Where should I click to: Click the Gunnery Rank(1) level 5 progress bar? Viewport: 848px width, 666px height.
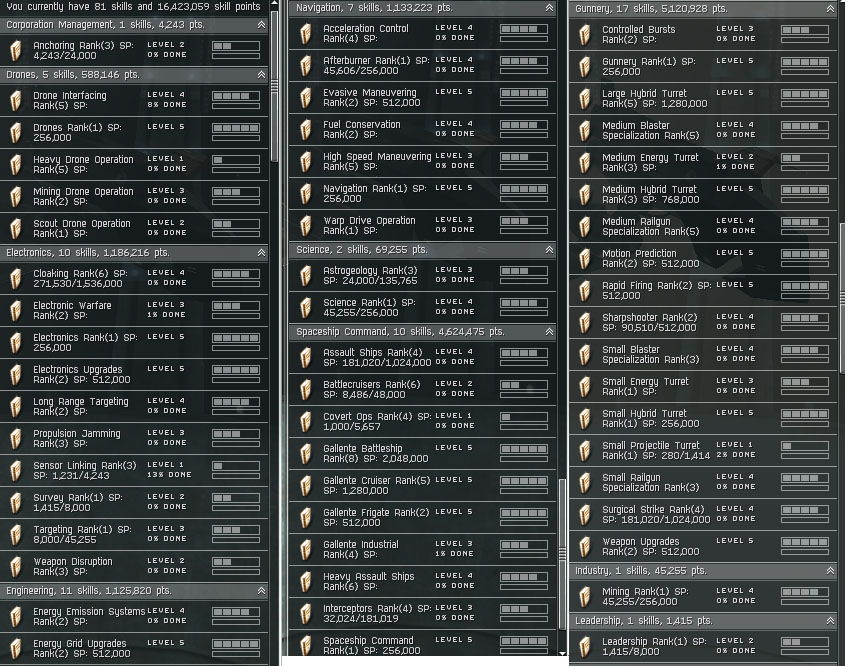(x=805, y=62)
